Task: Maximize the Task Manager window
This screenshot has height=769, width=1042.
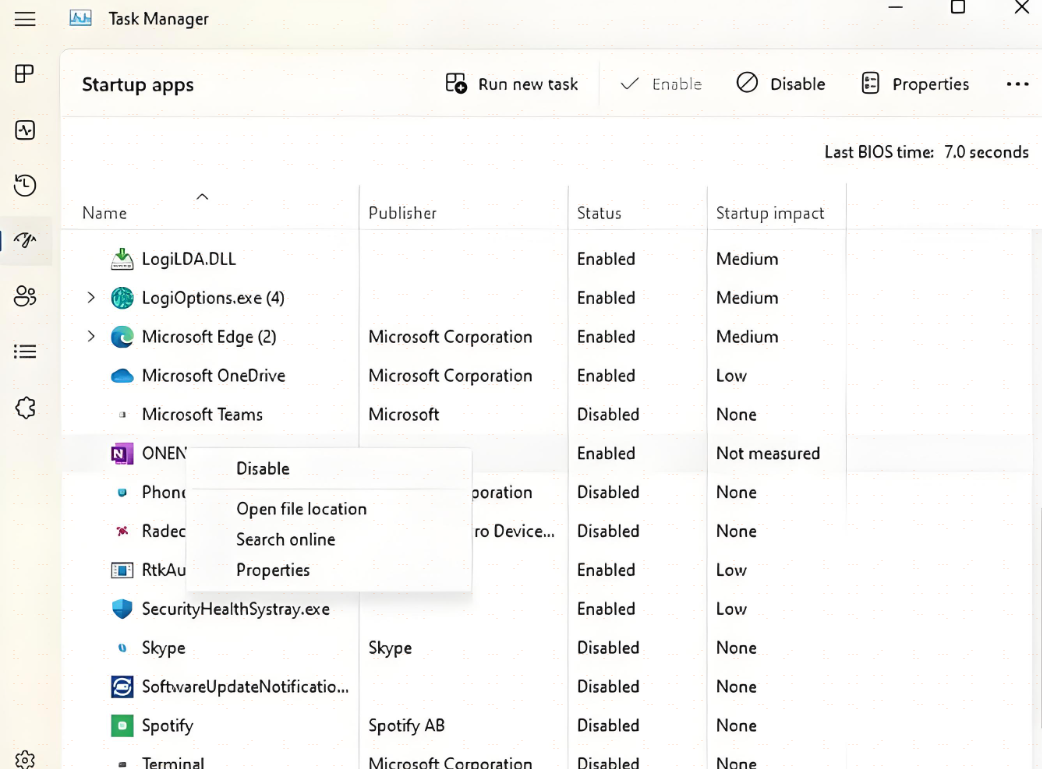Action: (958, 7)
